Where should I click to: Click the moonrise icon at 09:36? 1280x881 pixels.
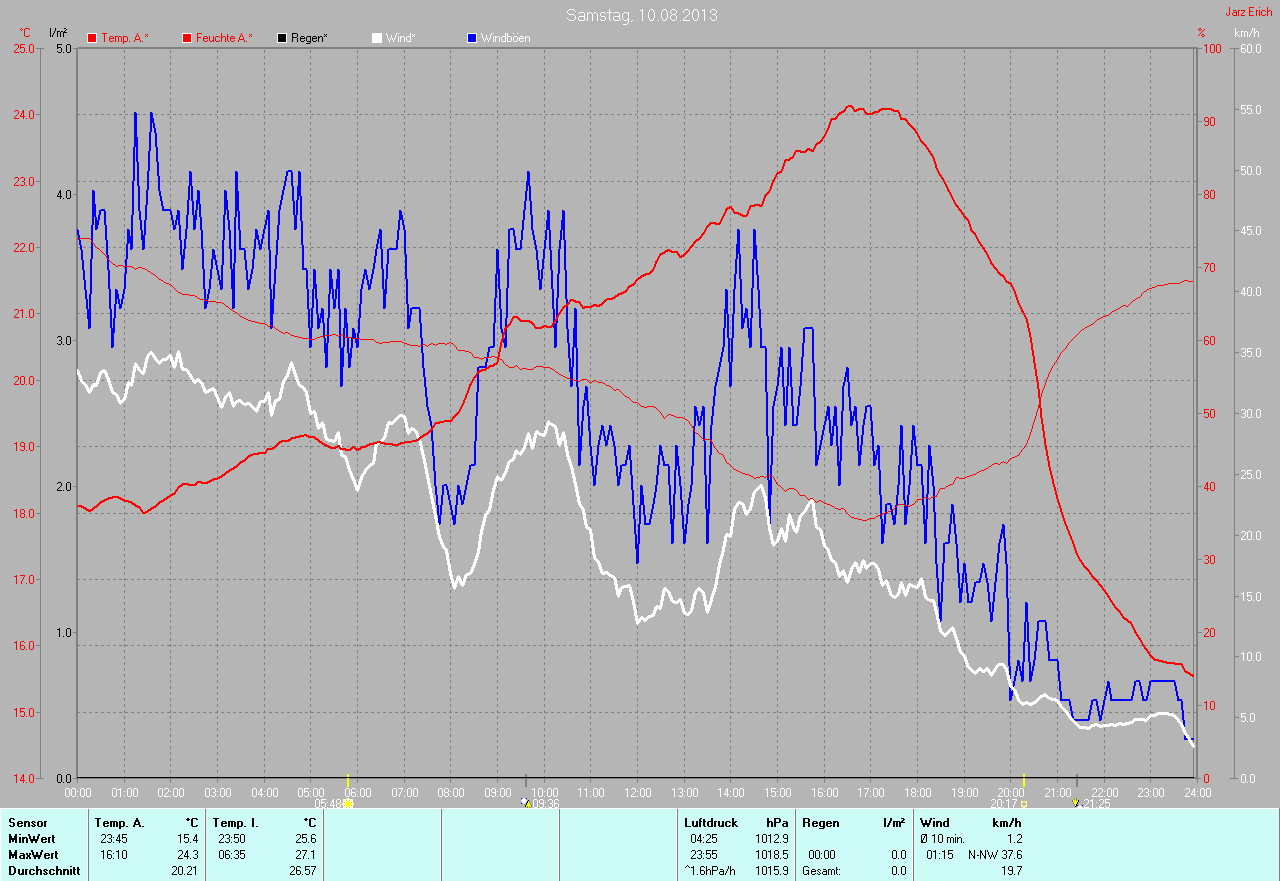point(526,803)
